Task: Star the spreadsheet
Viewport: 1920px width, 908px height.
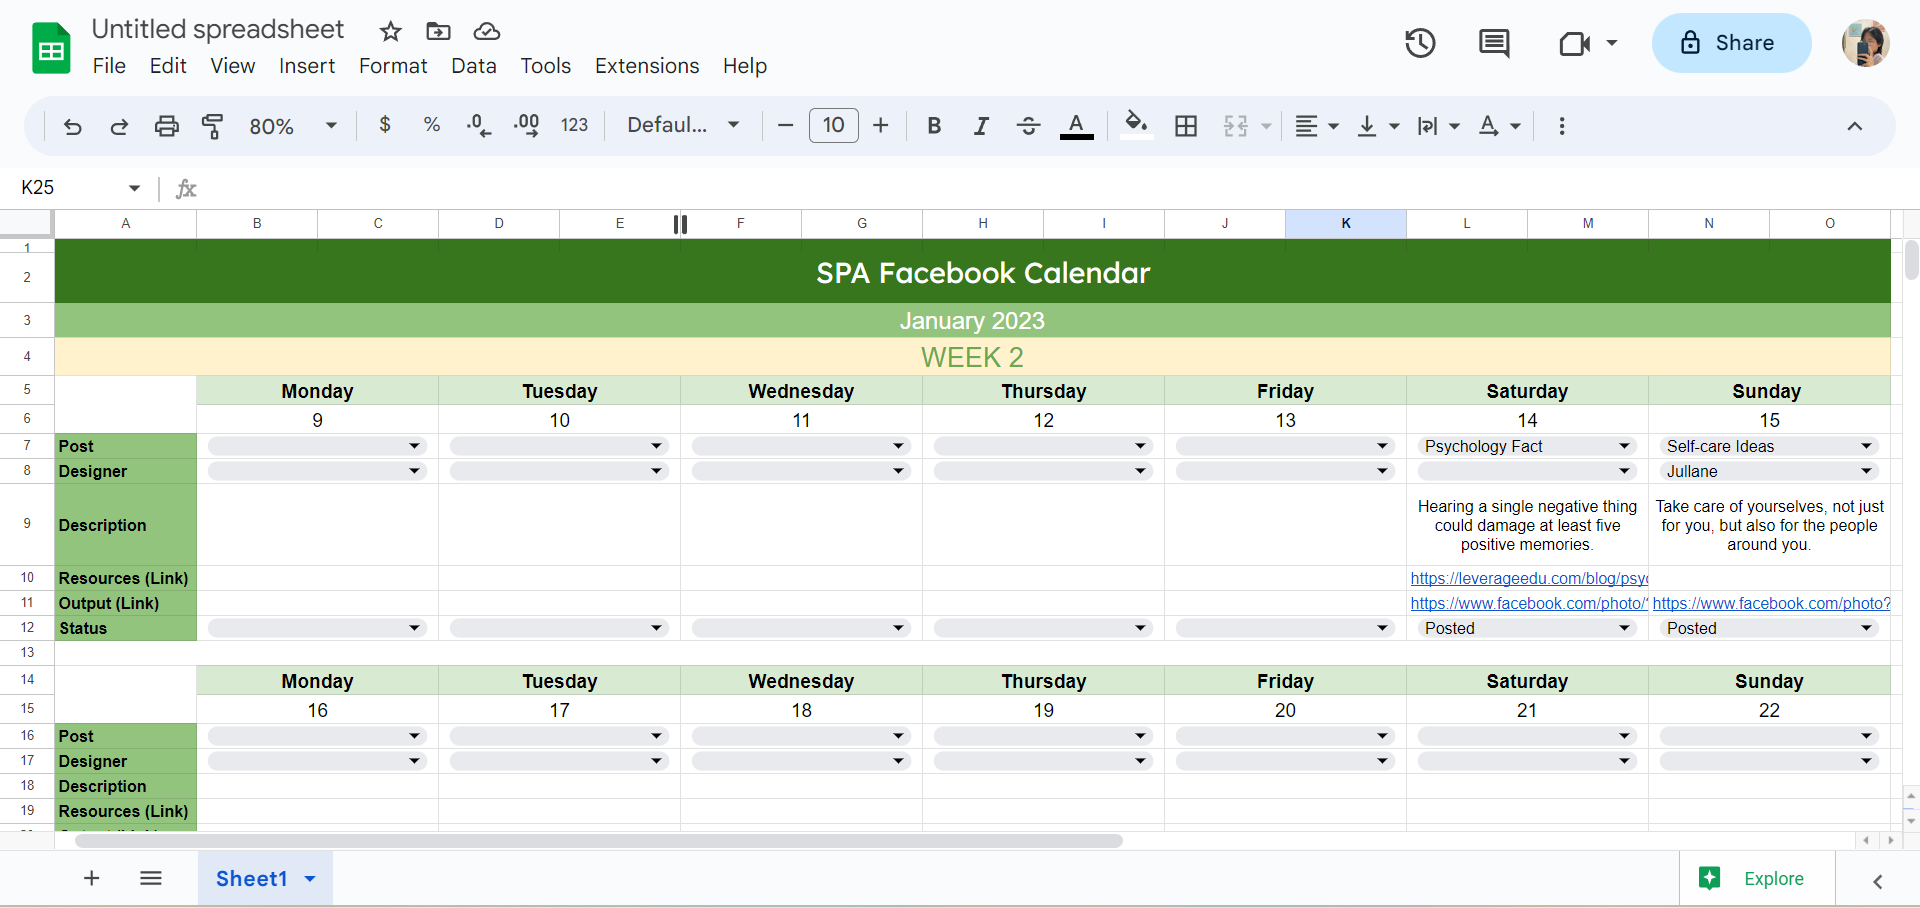Action: click(391, 31)
